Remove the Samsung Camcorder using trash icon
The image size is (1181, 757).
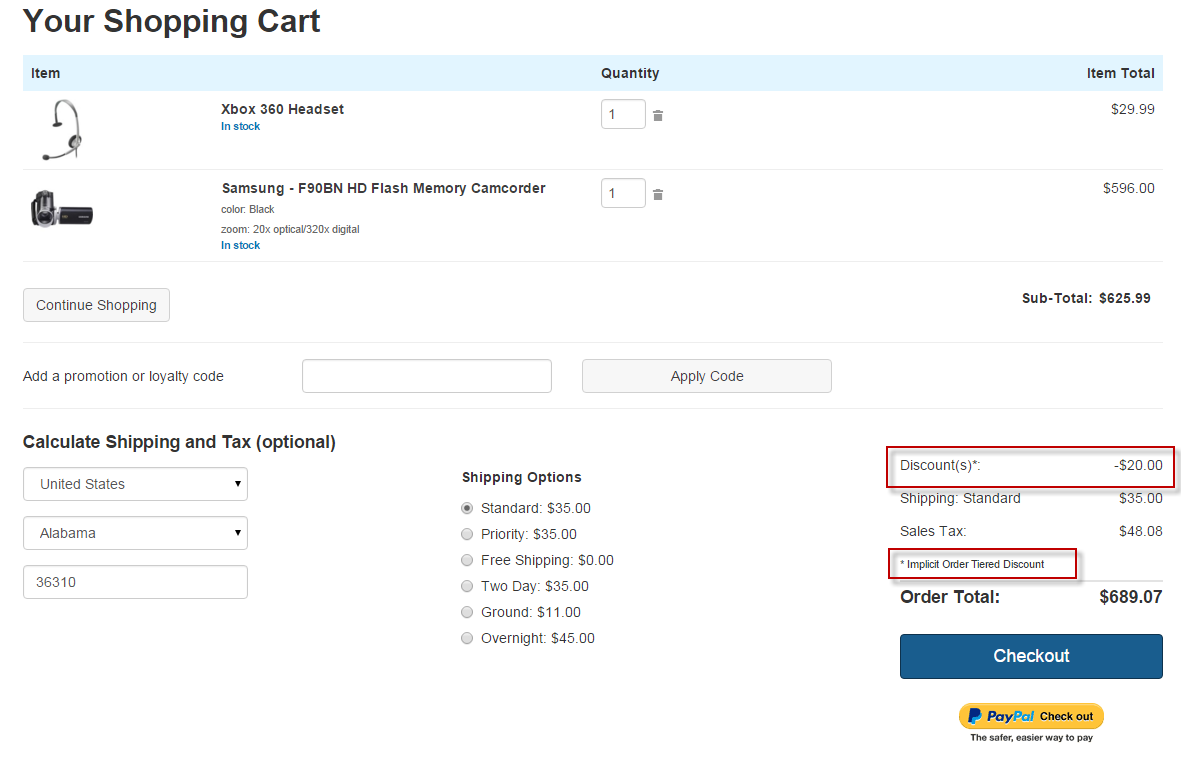658,195
